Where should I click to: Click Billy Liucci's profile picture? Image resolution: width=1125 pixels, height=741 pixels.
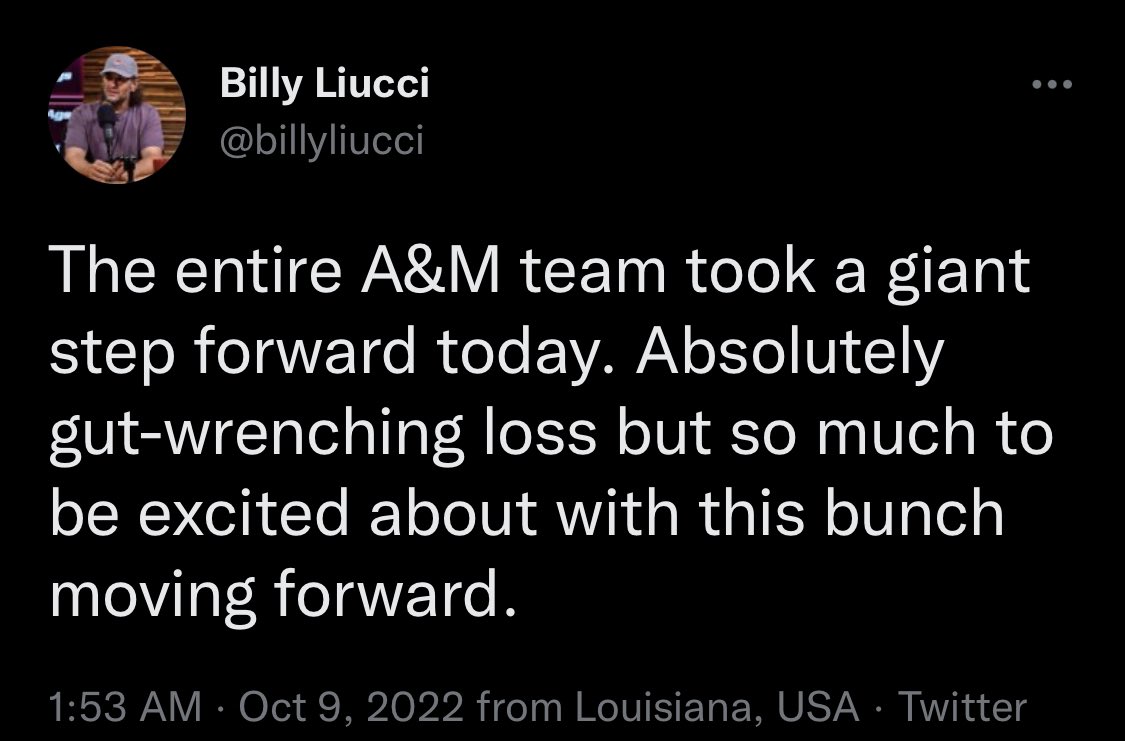click(x=117, y=115)
